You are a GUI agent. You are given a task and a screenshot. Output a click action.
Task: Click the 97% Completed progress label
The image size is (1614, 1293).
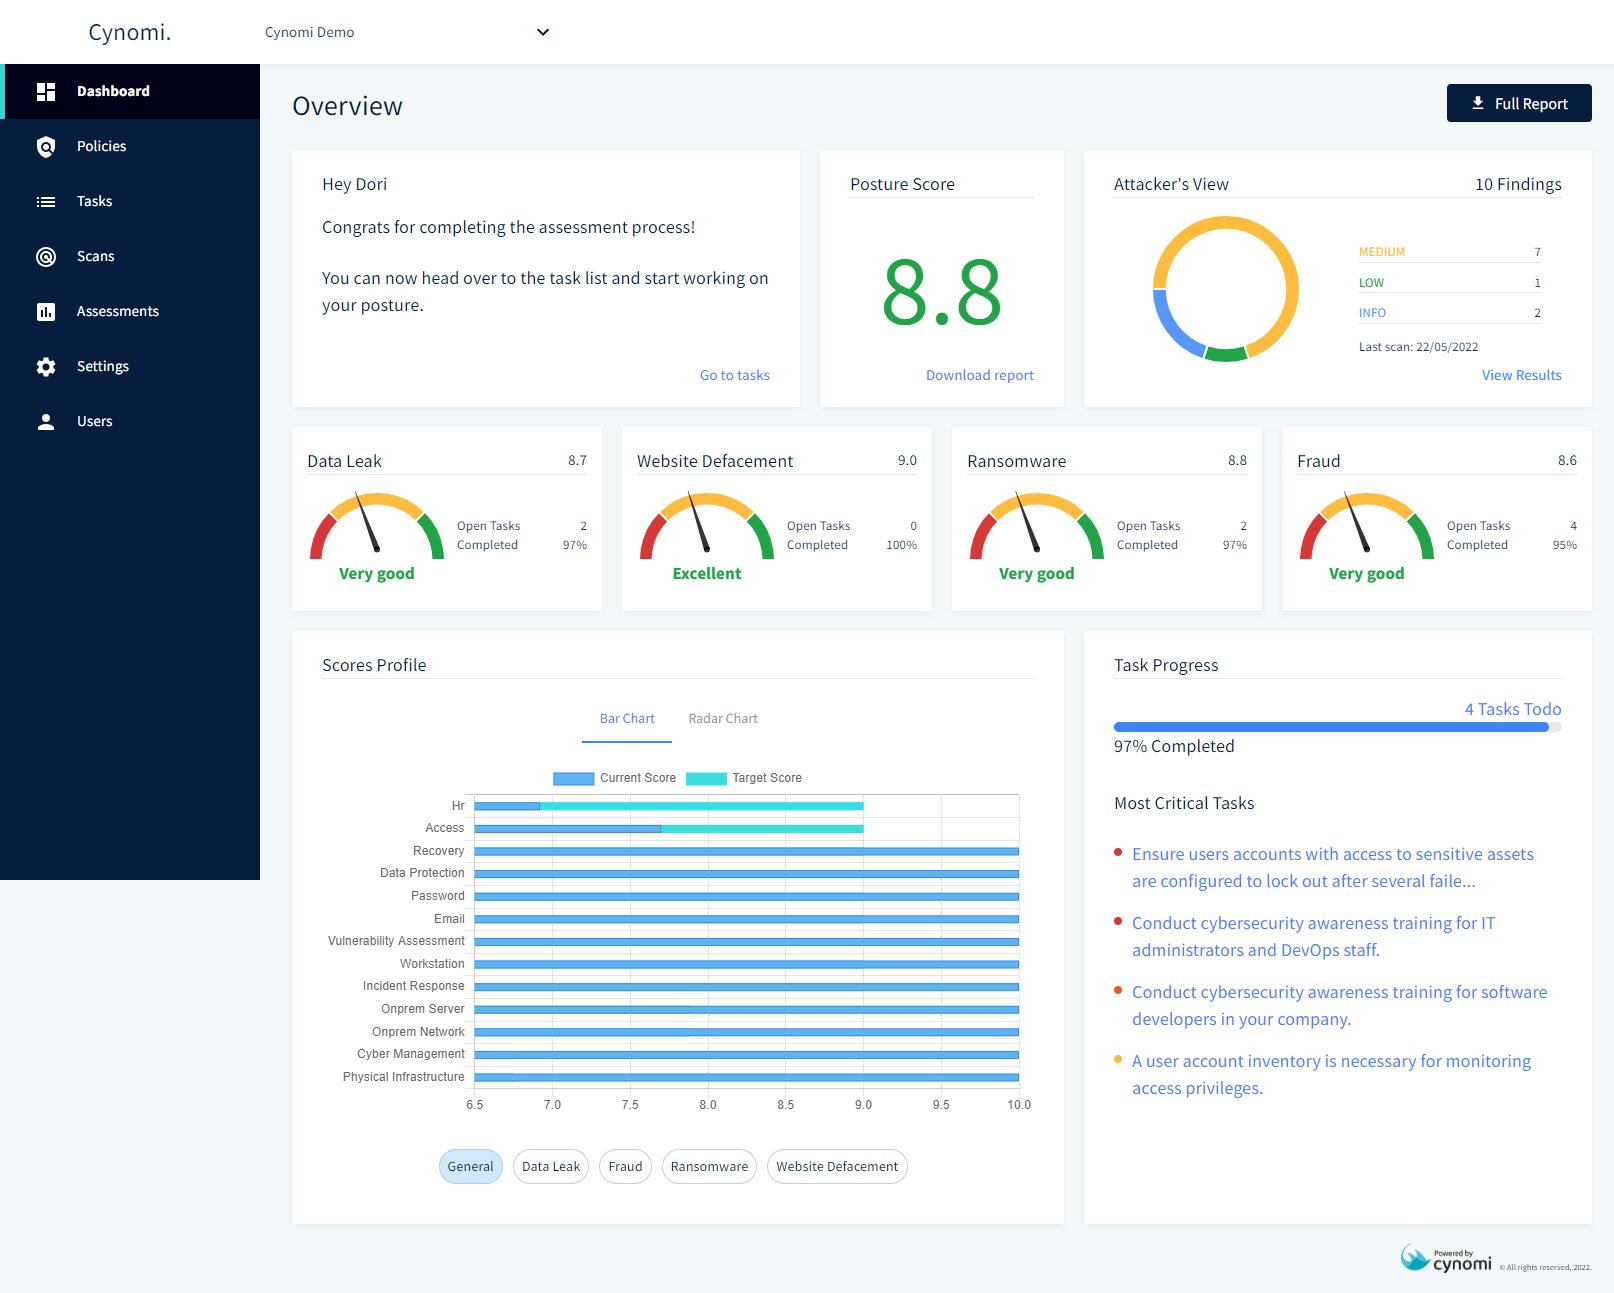point(1174,746)
